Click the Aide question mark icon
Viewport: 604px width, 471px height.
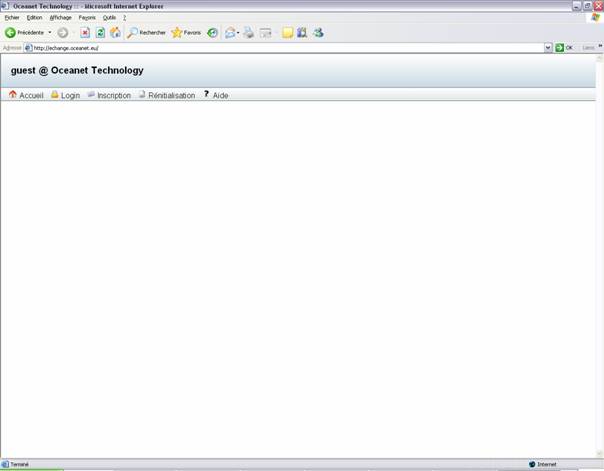coord(206,94)
